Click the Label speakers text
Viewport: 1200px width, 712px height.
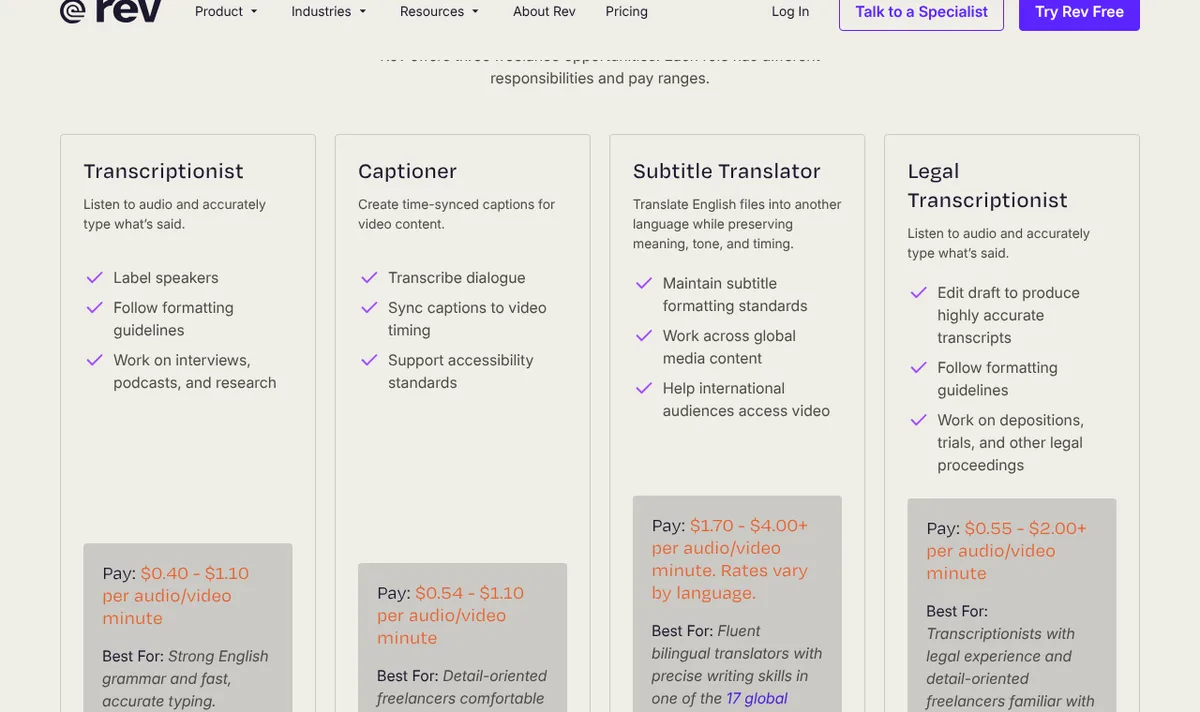click(x=166, y=278)
